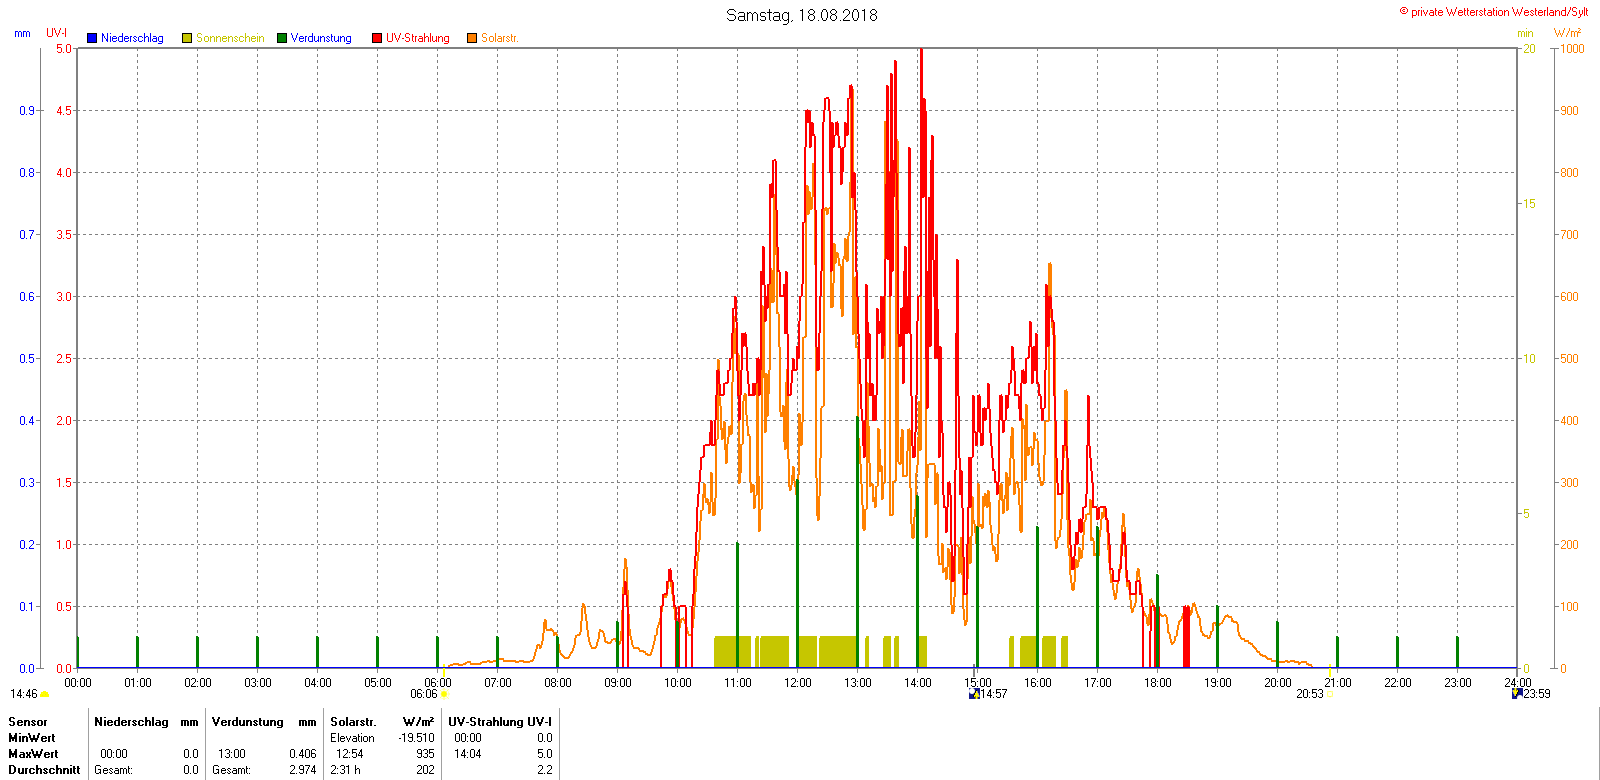Click the 13:00 Verdunstung maximum time
This screenshot has width=1600, height=780.
pos(231,754)
